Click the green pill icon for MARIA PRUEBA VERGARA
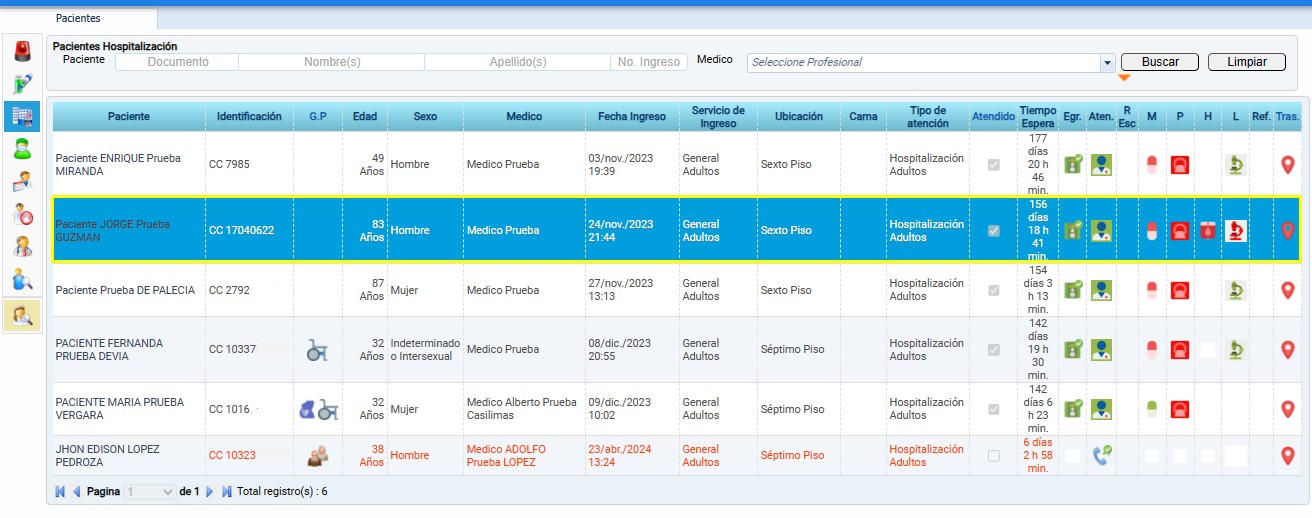Screen dimensions: 1312x518 pos(1151,409)
